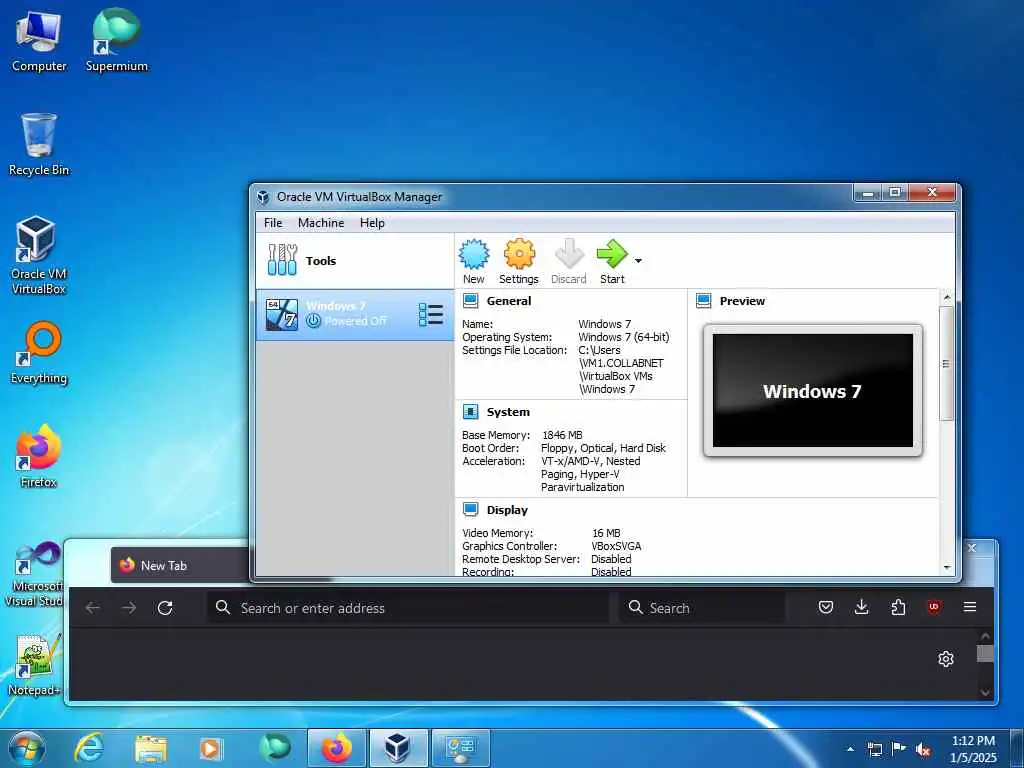Screen dimensions: 1024x768
Task: Click the muted volume tray icon
Action: coord(923,749)
